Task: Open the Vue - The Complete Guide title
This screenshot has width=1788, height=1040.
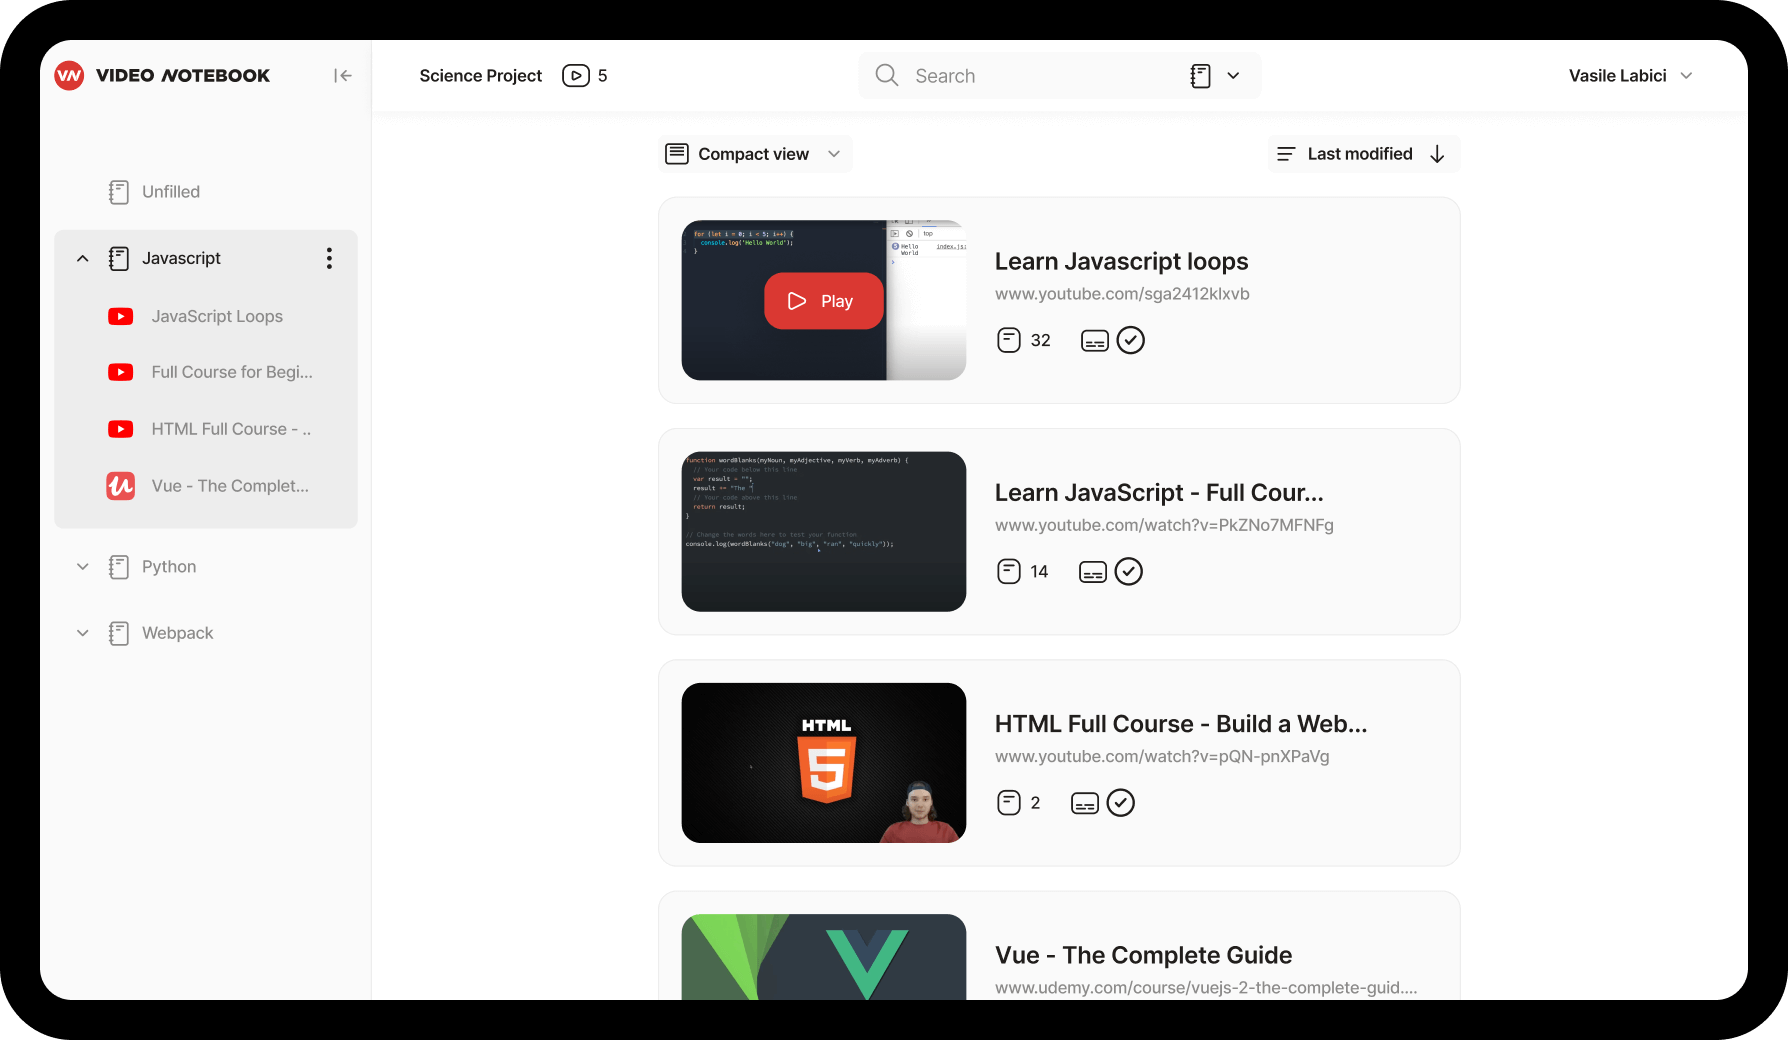Action: 1143,955
